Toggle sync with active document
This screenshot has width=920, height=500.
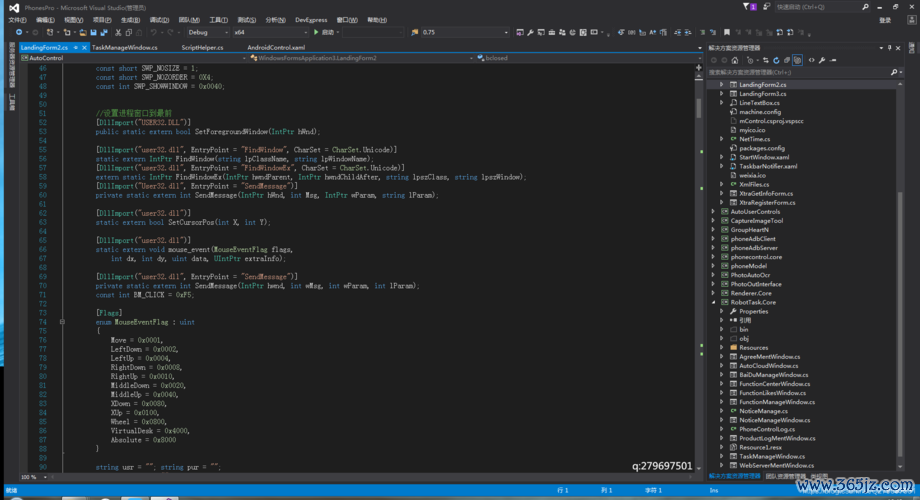(765, 60)
